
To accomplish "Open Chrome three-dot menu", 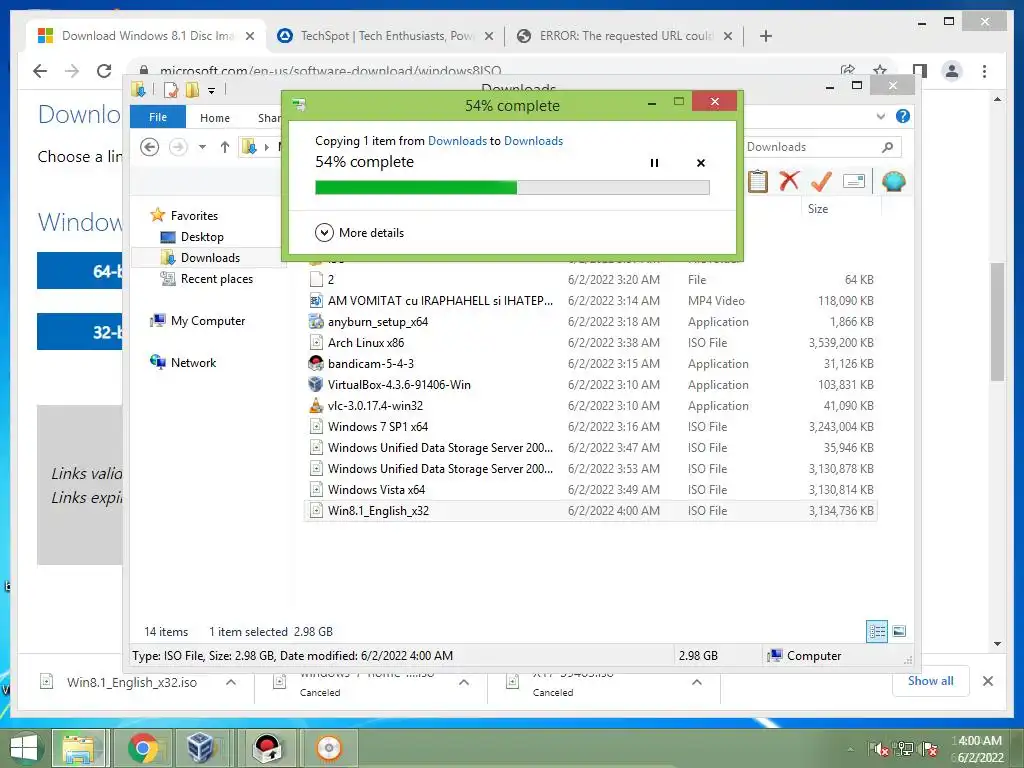I will tap(984, 71).
